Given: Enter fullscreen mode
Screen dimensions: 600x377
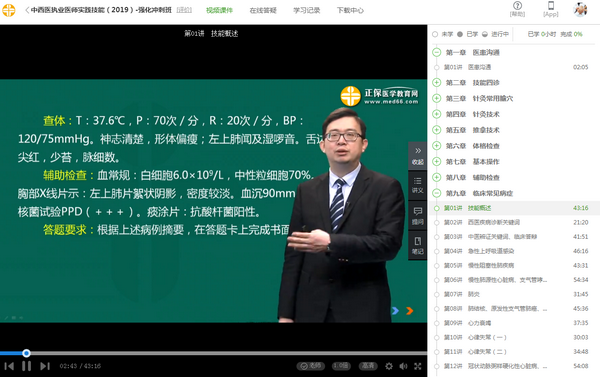Looking at the screenshot, I should (x=417, y=366).
